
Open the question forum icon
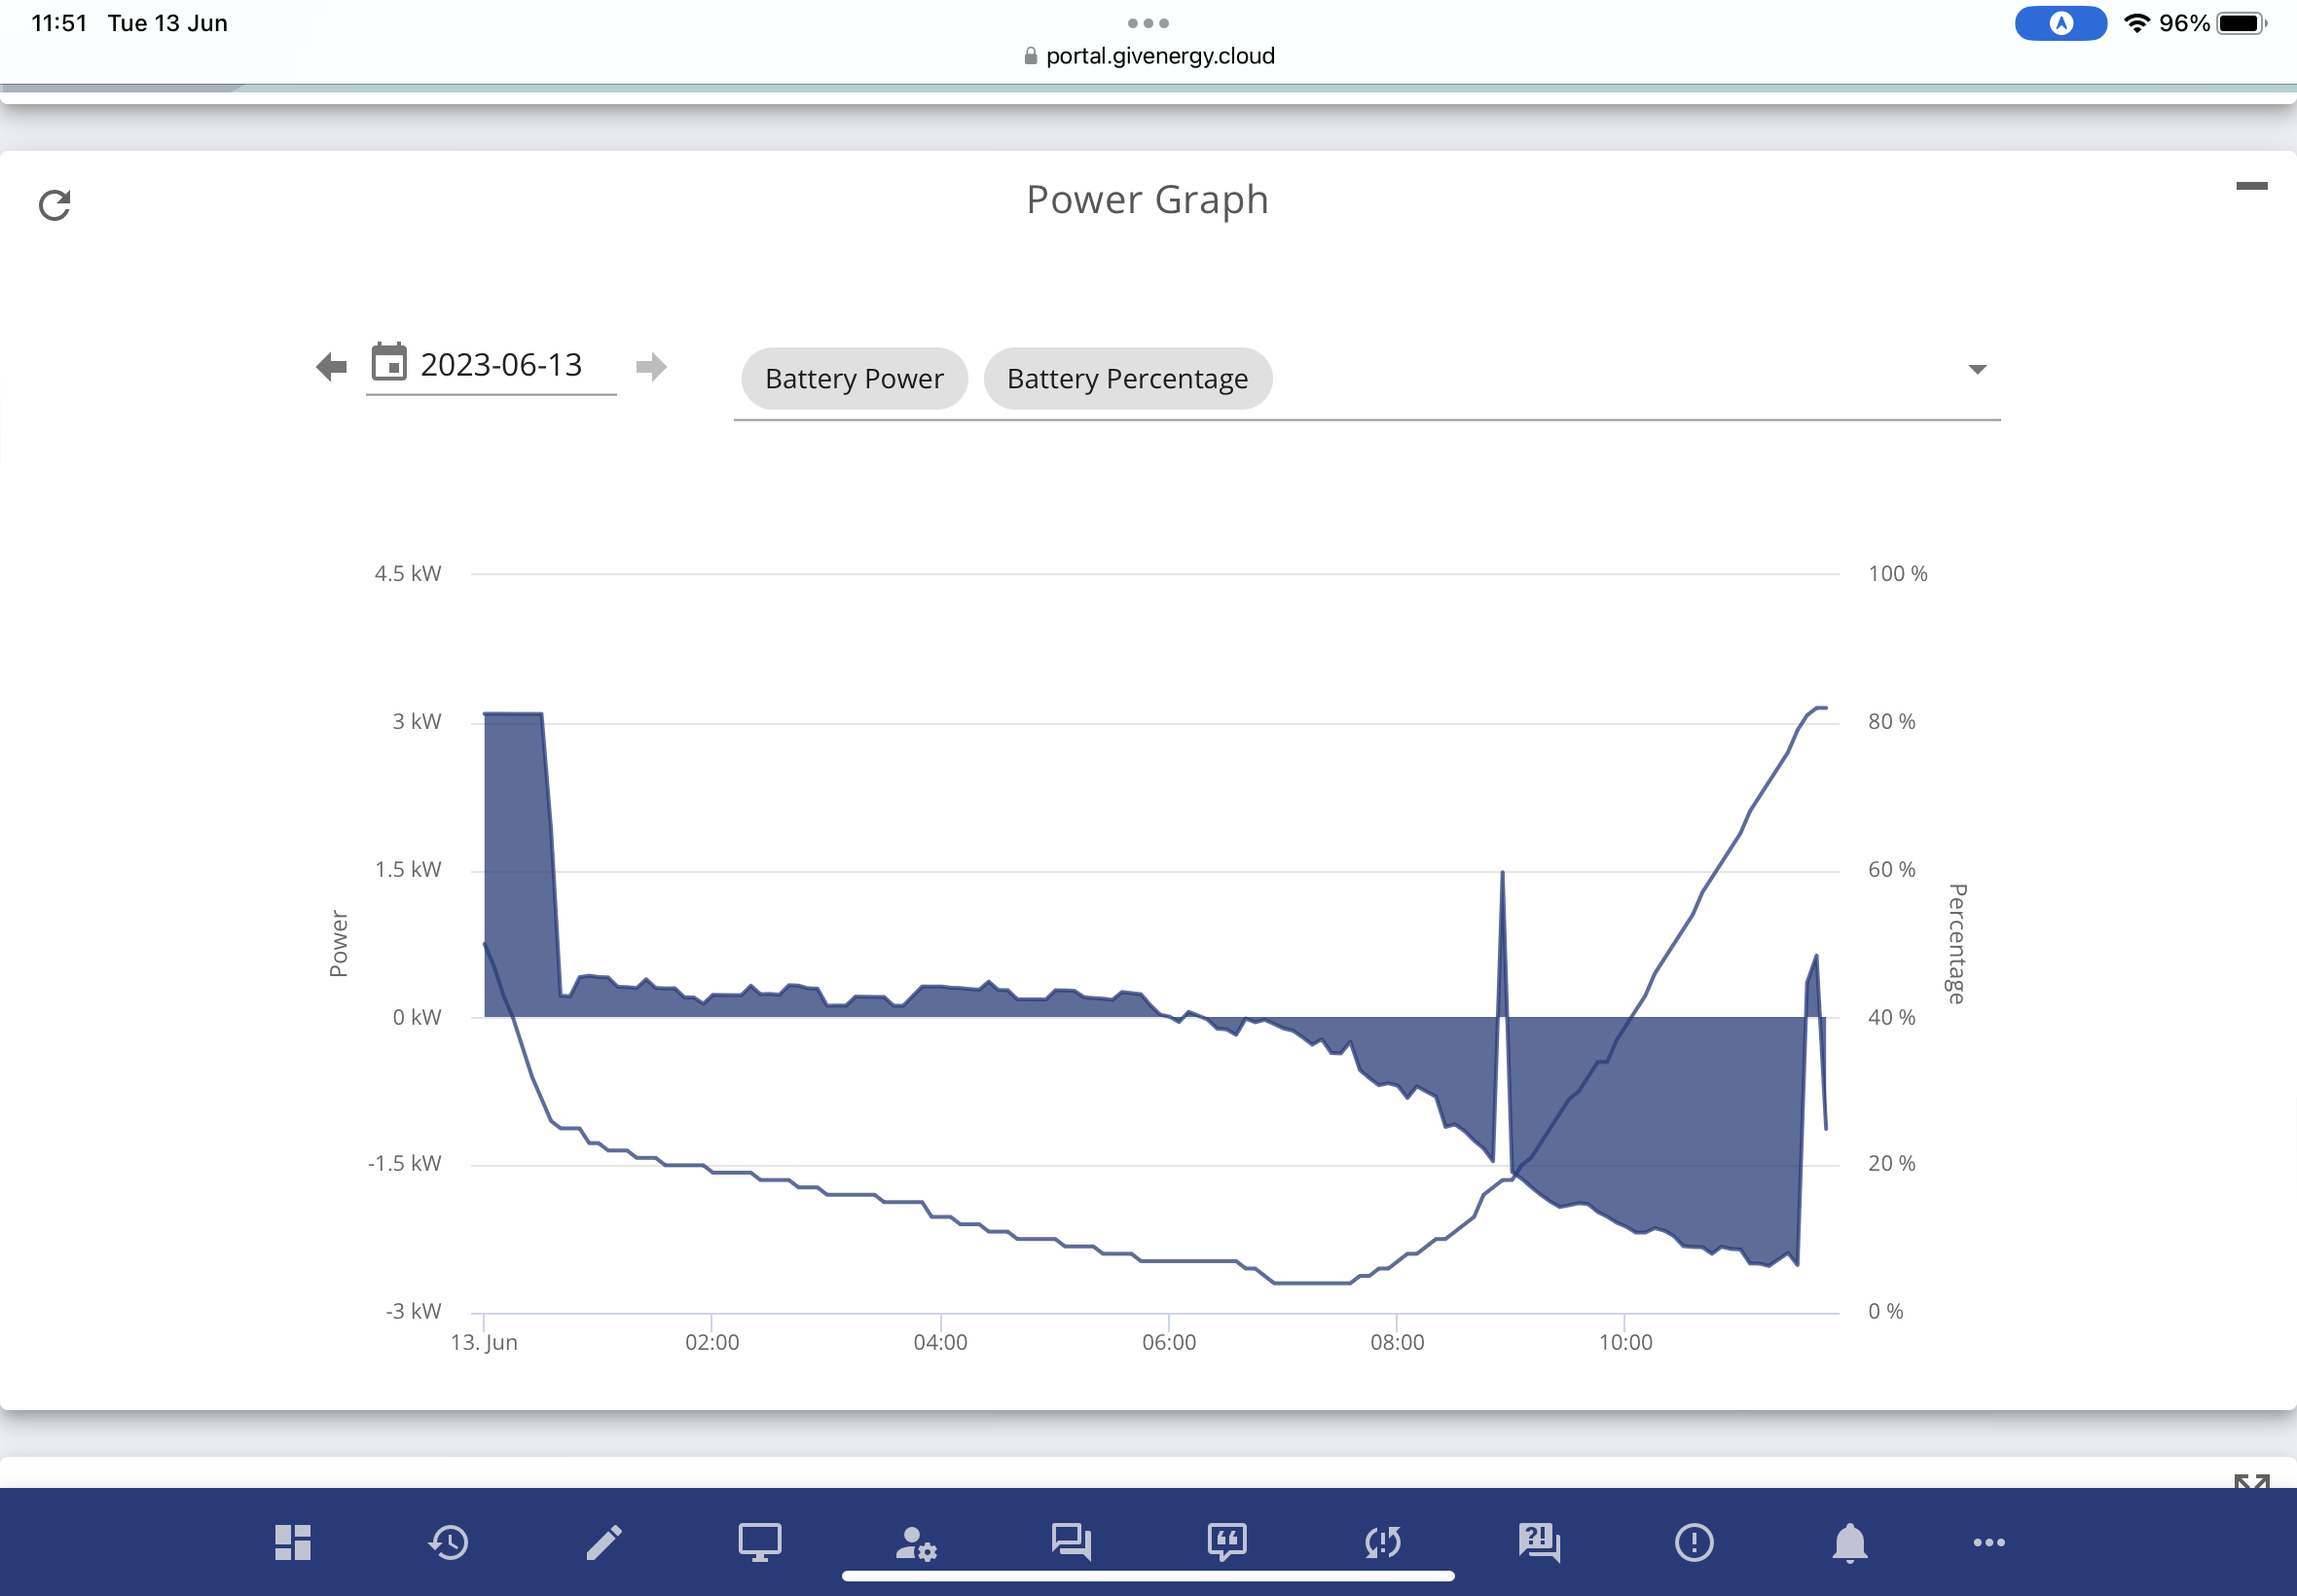click(x=1539, y=1542)
